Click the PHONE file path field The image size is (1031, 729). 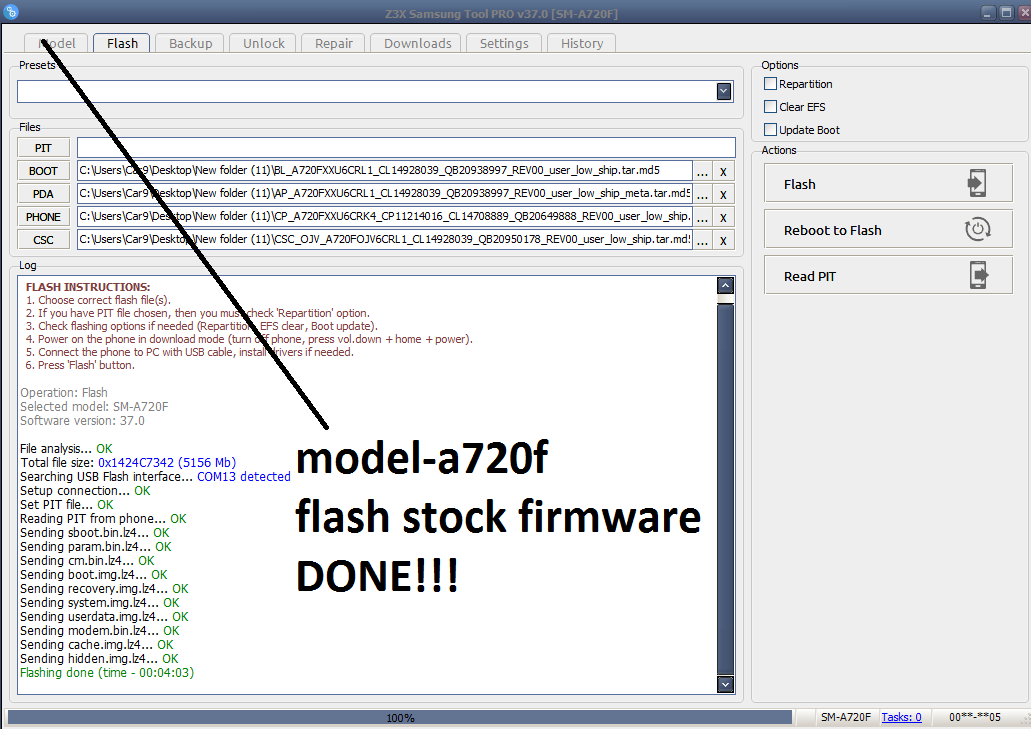point(385,216)
